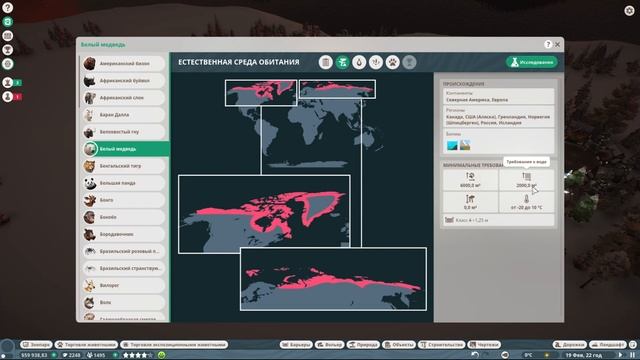Click the money balance in status bar
Image resolution: width=640 pixels, height=360 pixels.
pyautogui.click(x=34, y=355)
